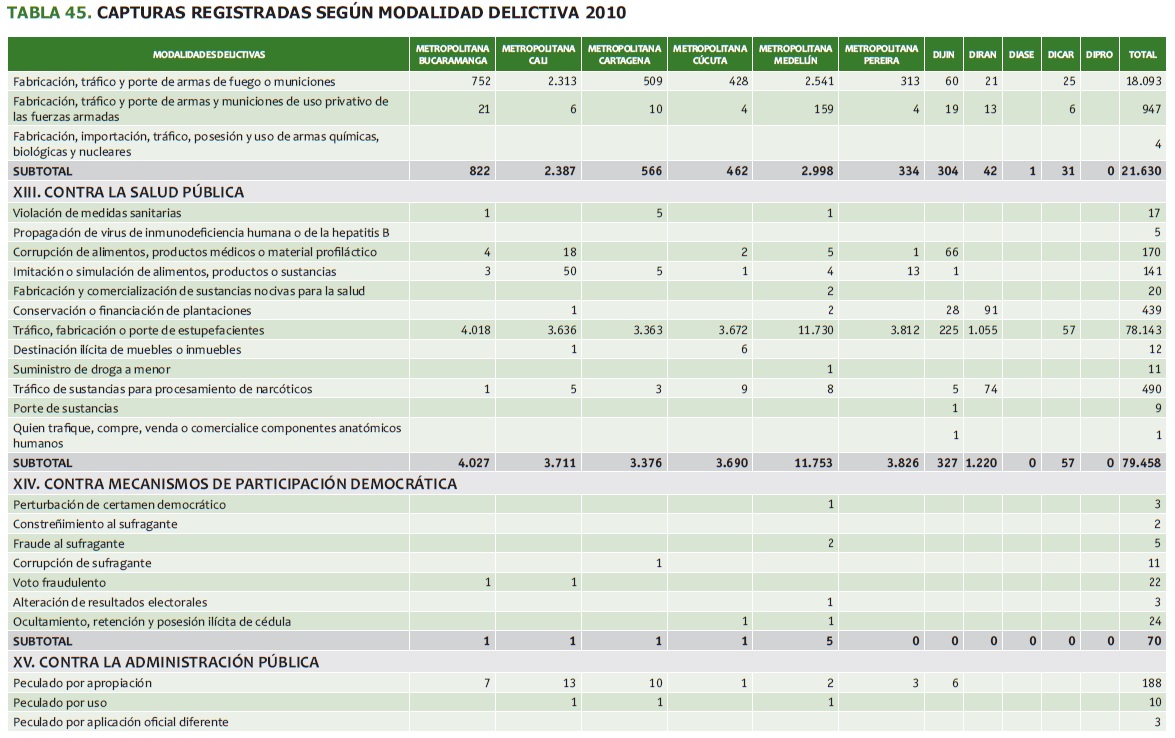
Task: Click the table title TABLA 45
Action: 50,13
